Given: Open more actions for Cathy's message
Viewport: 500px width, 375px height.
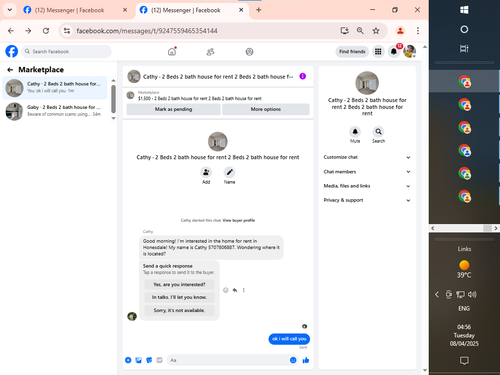Looking at the screenshot, I should coord(244,290).
